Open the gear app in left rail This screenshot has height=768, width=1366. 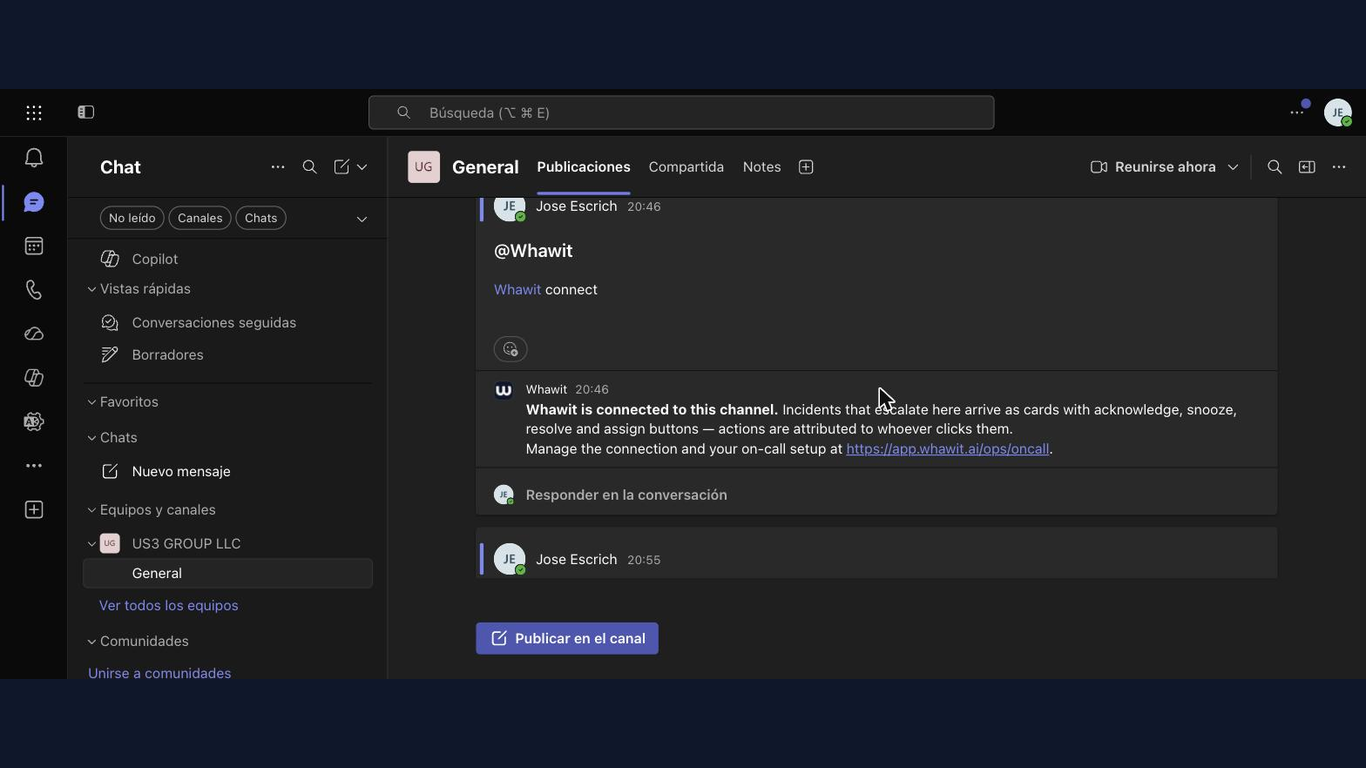[34, 422]
